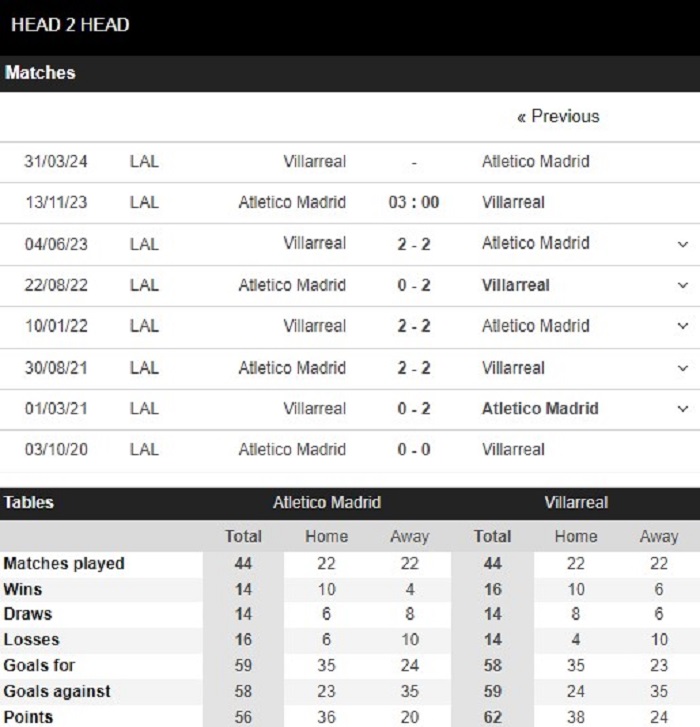Open the 0 - 0 score from 03/10/20

pos(414,449)
